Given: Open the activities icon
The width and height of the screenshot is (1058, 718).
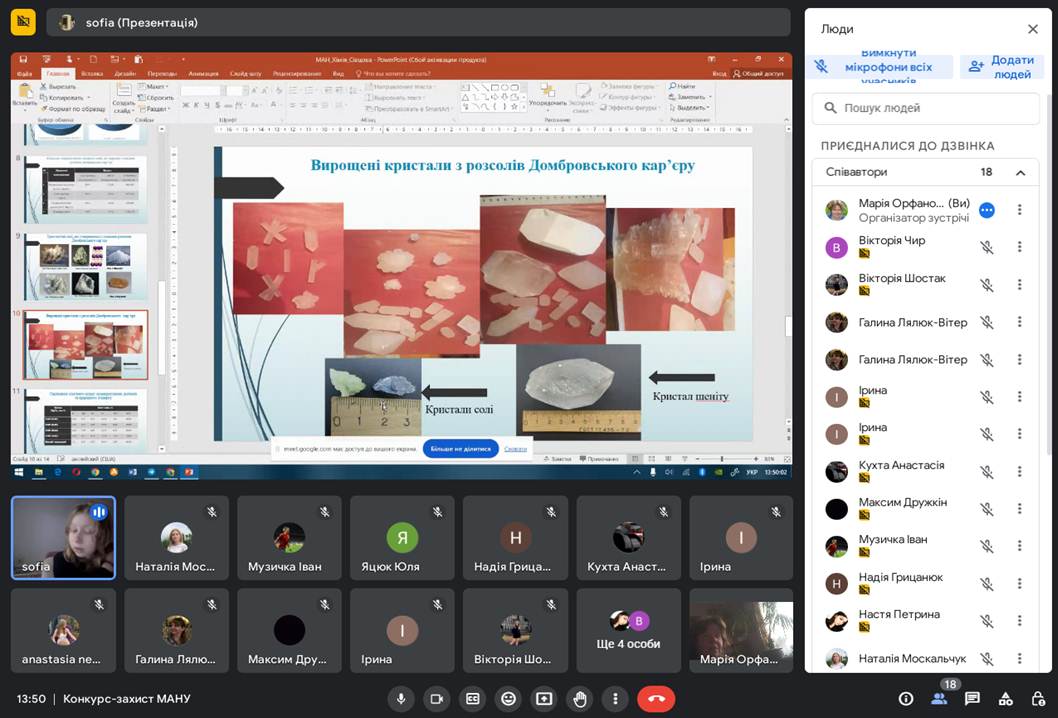Looking at the screenshot, I should click(x=1006, y=699).
